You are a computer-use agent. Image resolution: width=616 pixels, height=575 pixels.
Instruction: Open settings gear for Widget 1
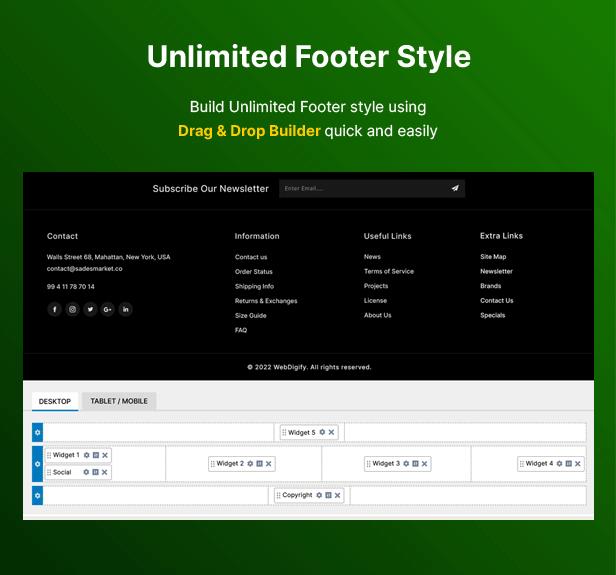86,455
